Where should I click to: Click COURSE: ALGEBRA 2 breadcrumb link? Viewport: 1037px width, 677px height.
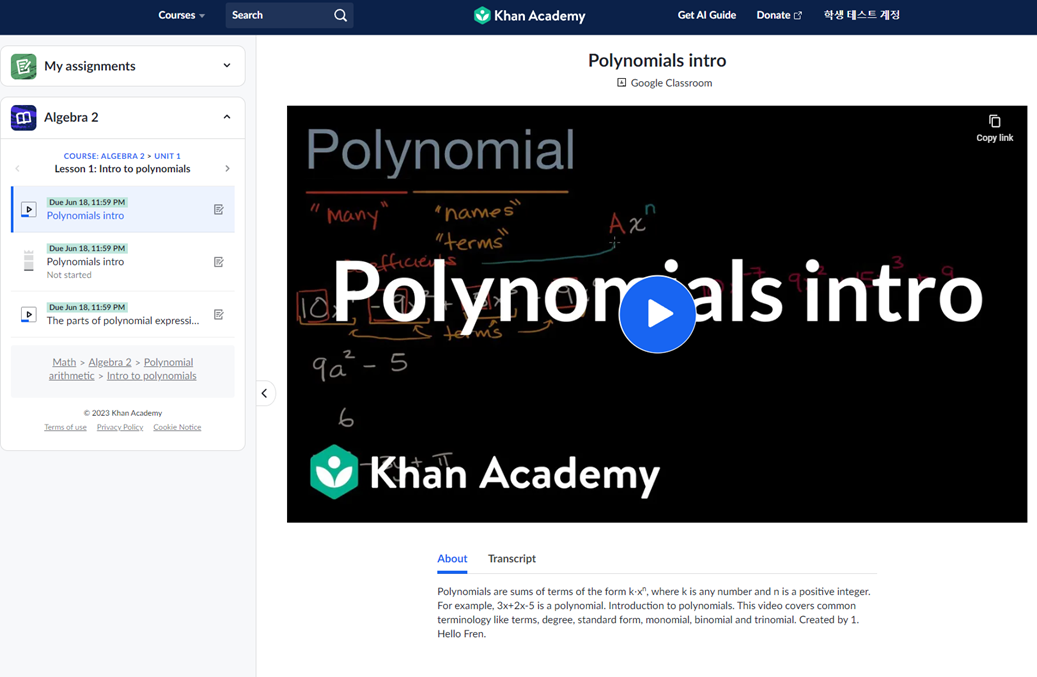click(x=104, y=156)
